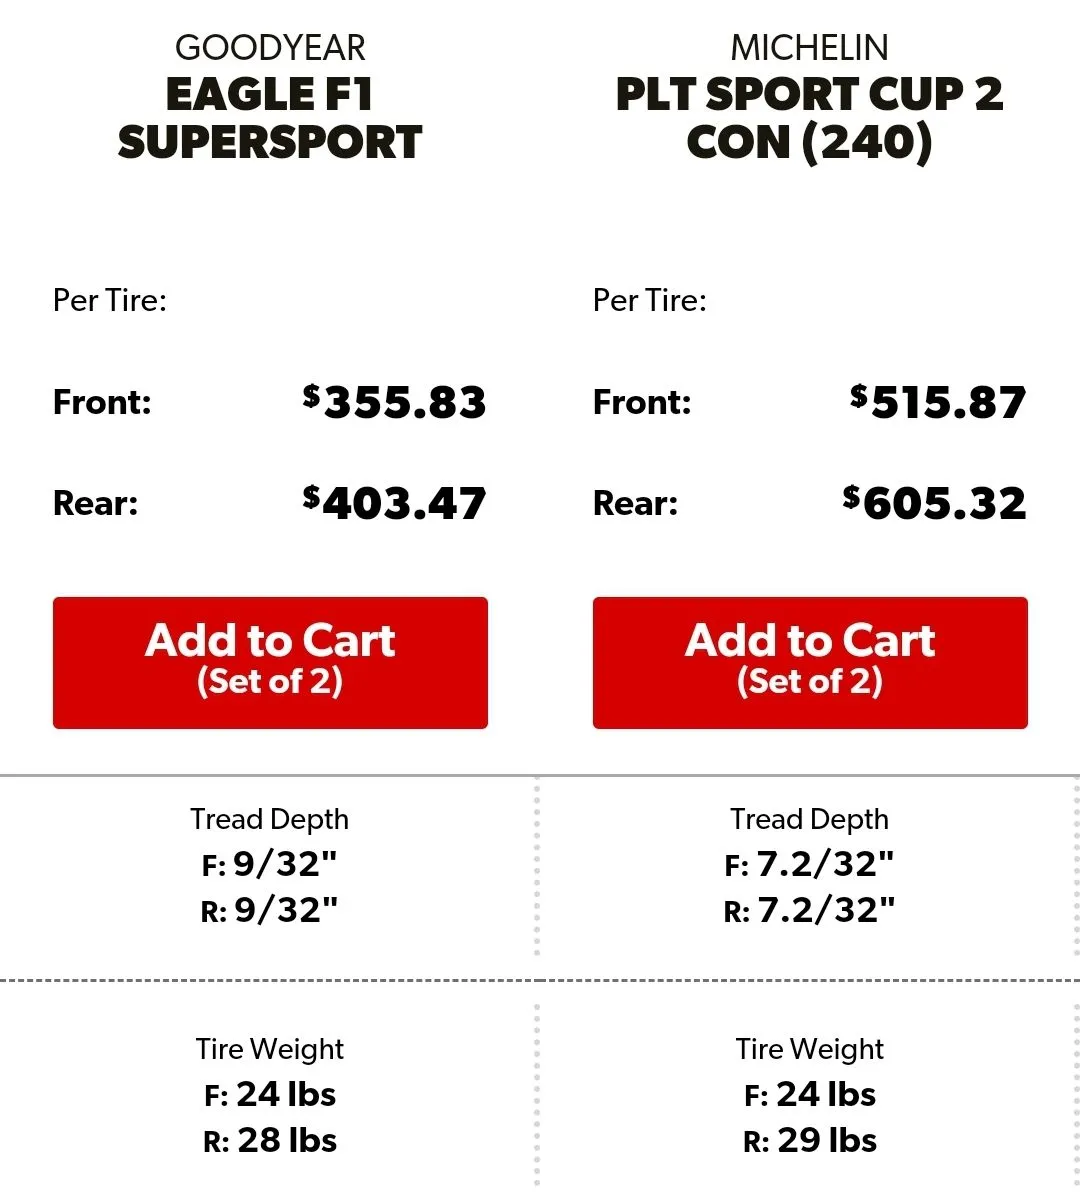Add Michelin Sport Cup 2 set to cart
1080x1204 pixels.
[x=810, y=662]
